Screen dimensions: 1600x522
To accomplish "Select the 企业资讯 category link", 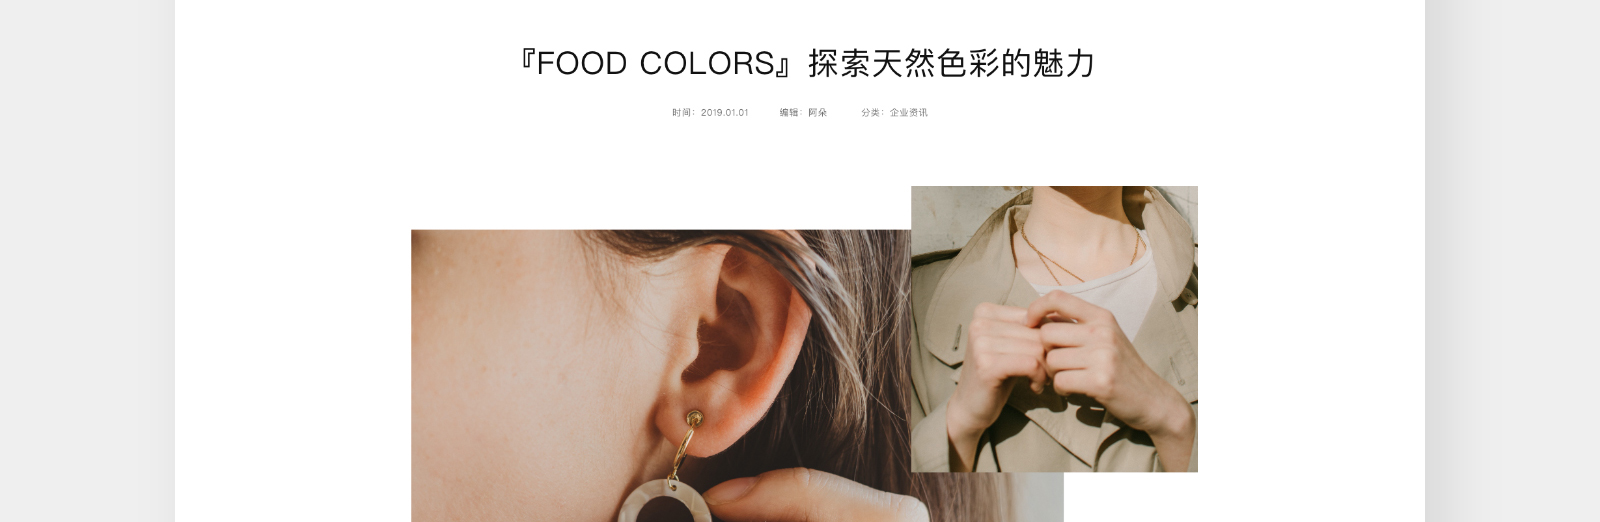I will 909,113.
